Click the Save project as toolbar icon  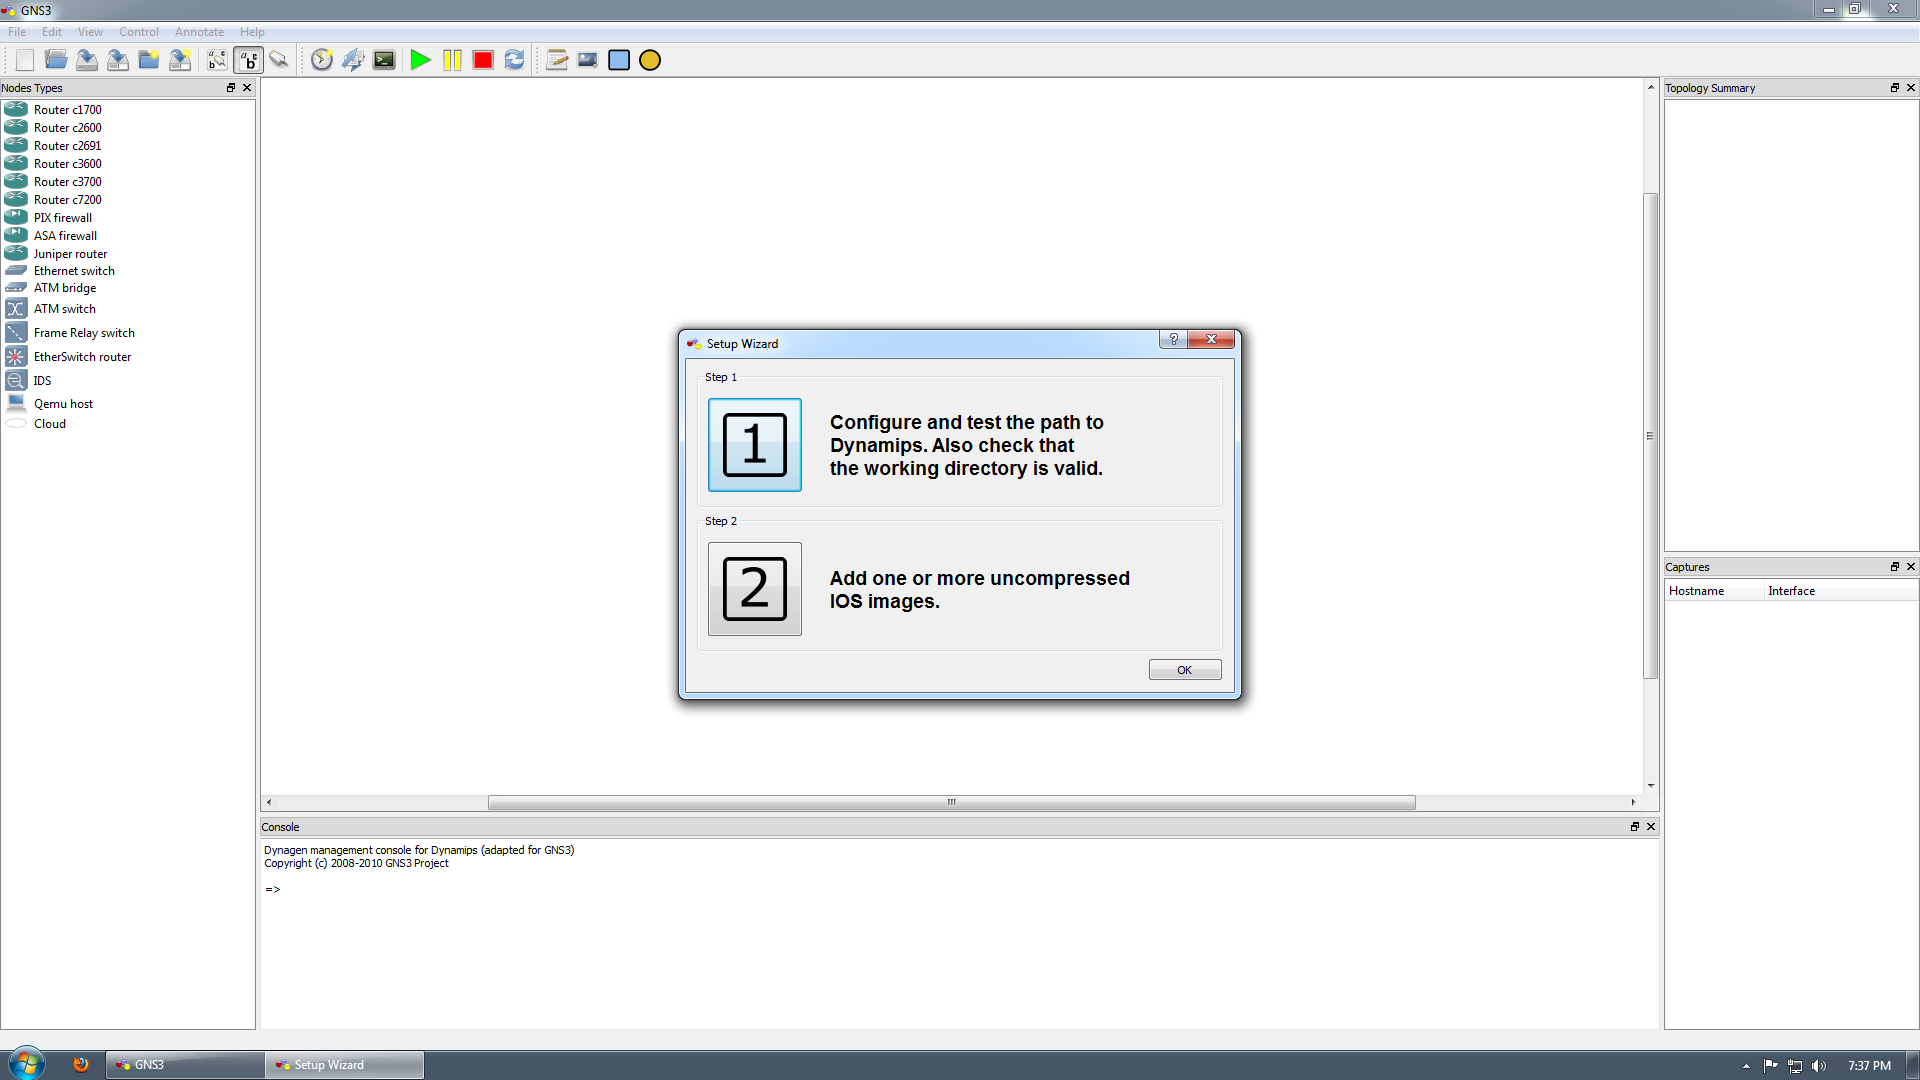tap(118, 60)
